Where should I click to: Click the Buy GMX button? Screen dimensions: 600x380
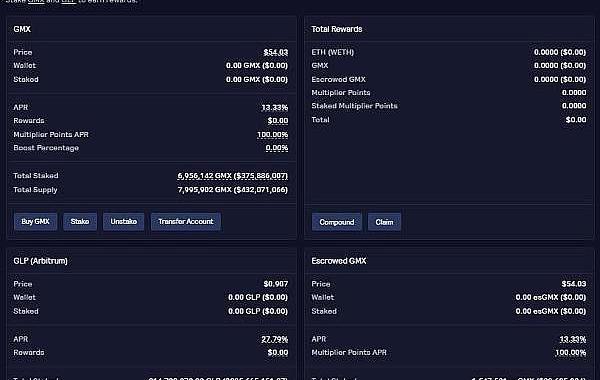click(x=35, y=222)
